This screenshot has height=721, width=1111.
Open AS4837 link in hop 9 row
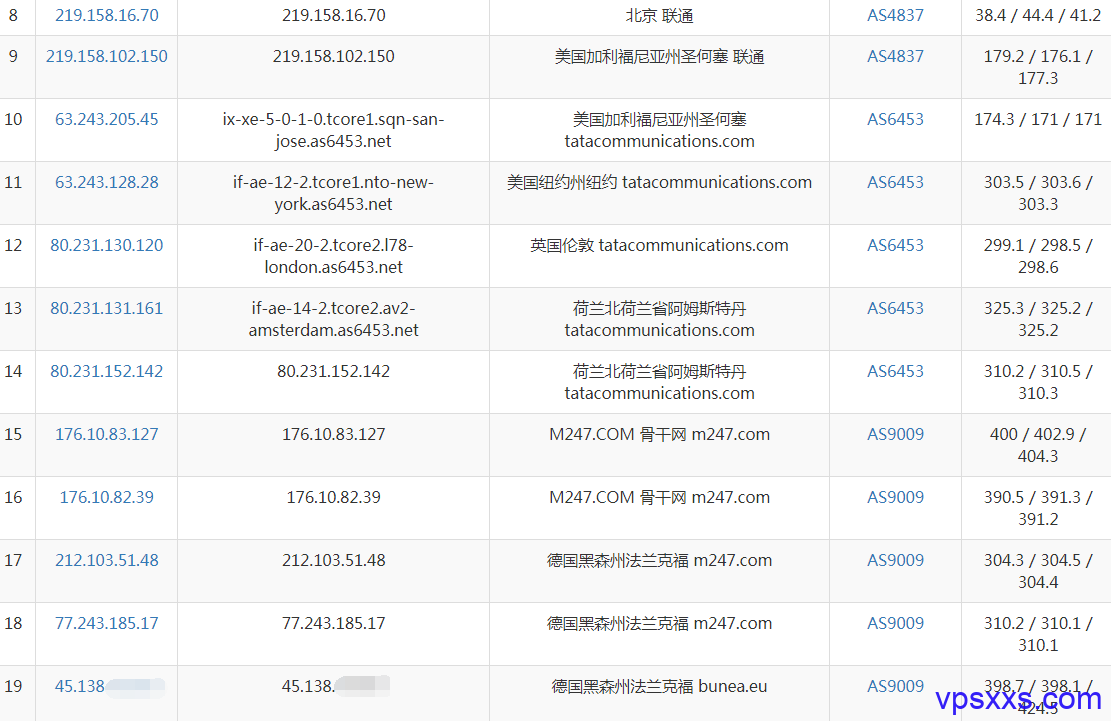point(895,57)
